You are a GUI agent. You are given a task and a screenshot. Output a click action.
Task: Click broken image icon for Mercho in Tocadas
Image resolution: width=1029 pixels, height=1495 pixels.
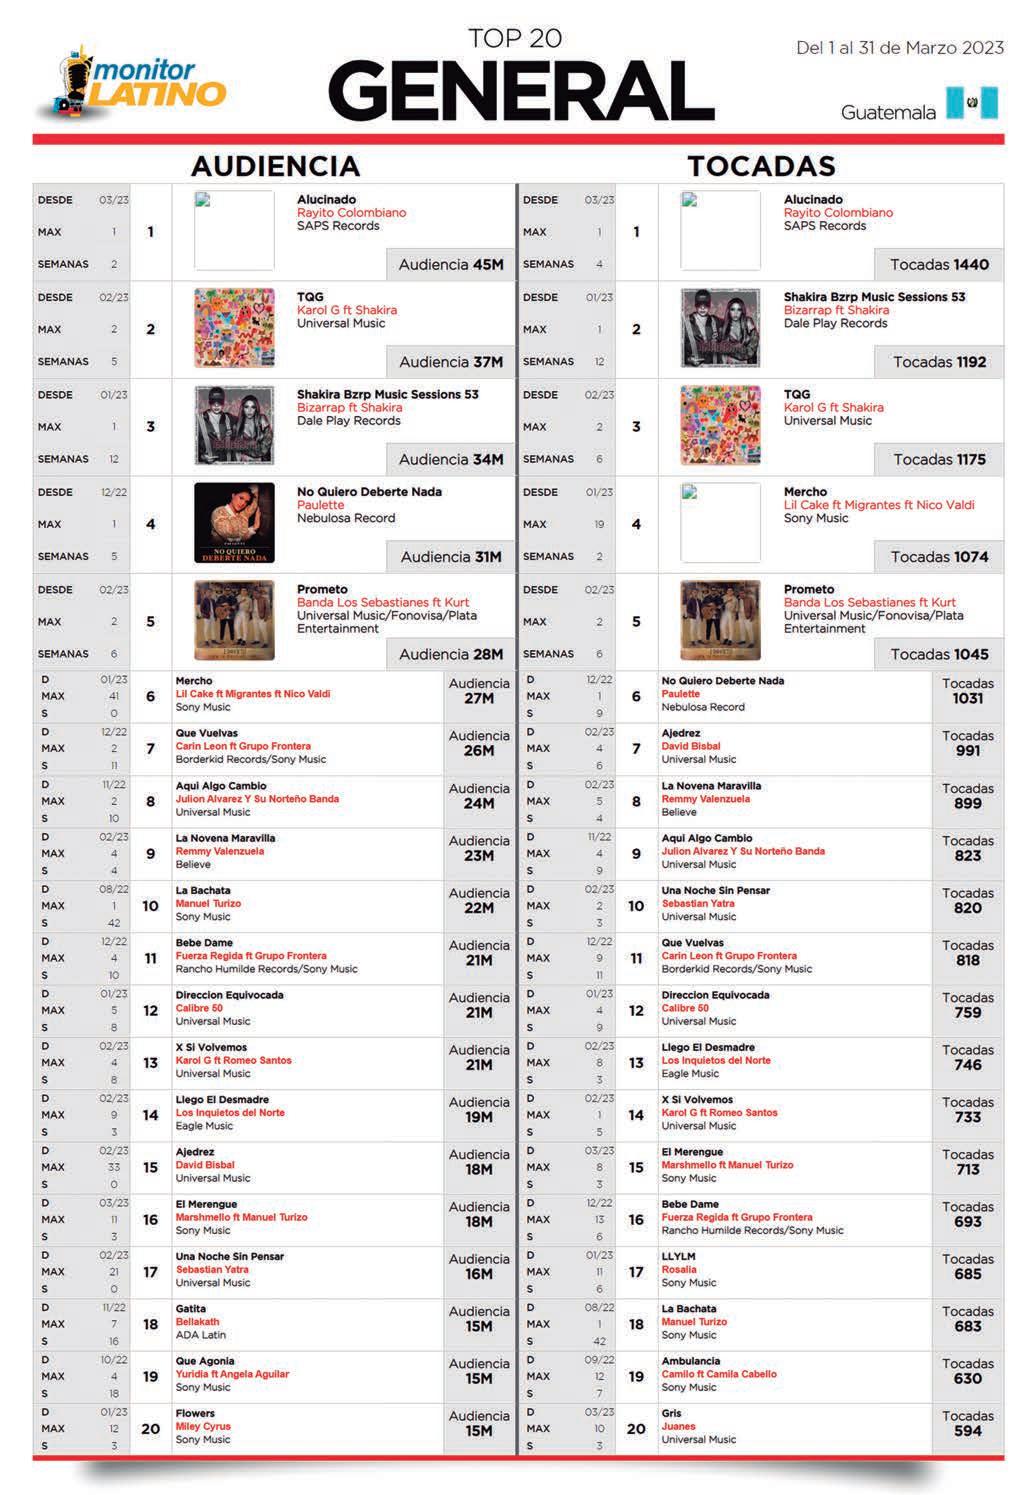[720, 523]
